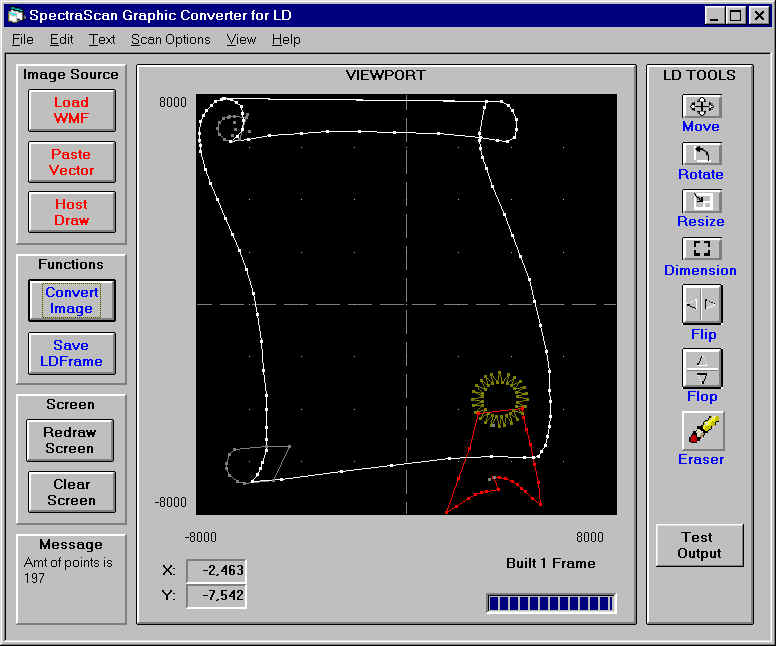Click the blue progress bar
The height and width of the screenshot is (646, 776).
tap(550, 603)
